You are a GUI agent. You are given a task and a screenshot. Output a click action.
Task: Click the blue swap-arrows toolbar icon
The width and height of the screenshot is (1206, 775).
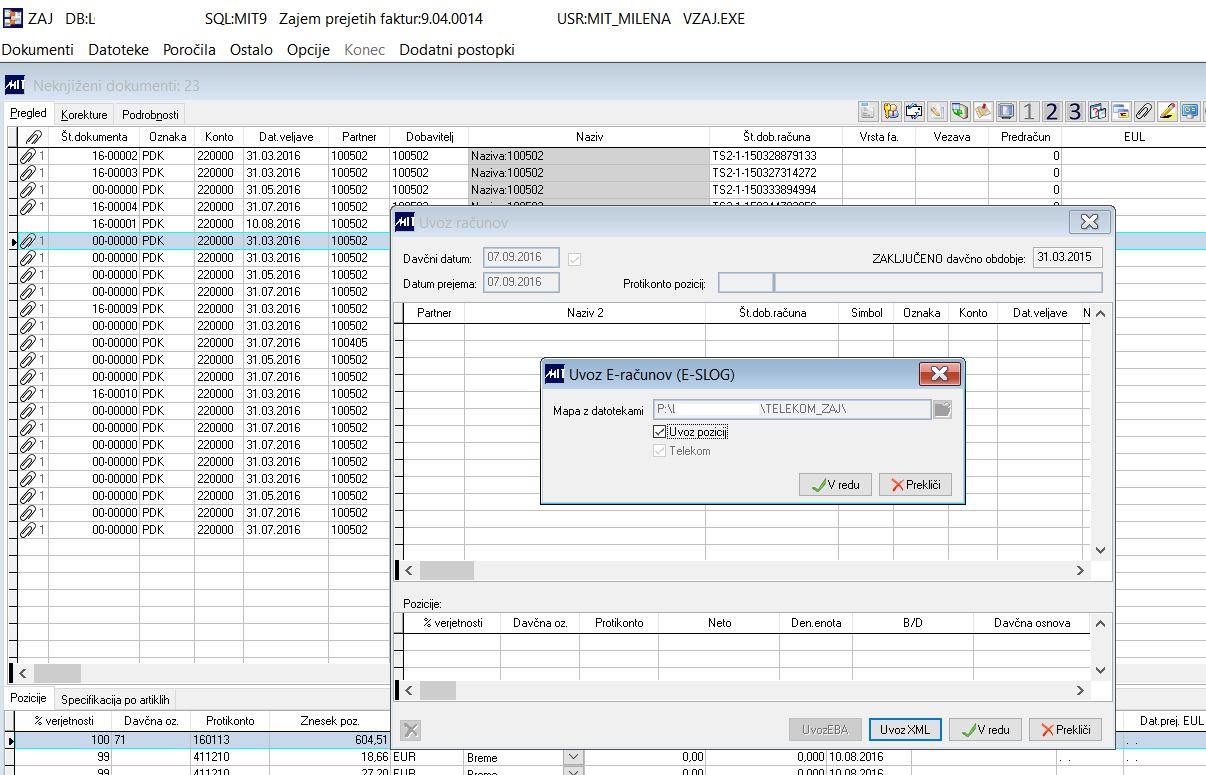[913, 111]
